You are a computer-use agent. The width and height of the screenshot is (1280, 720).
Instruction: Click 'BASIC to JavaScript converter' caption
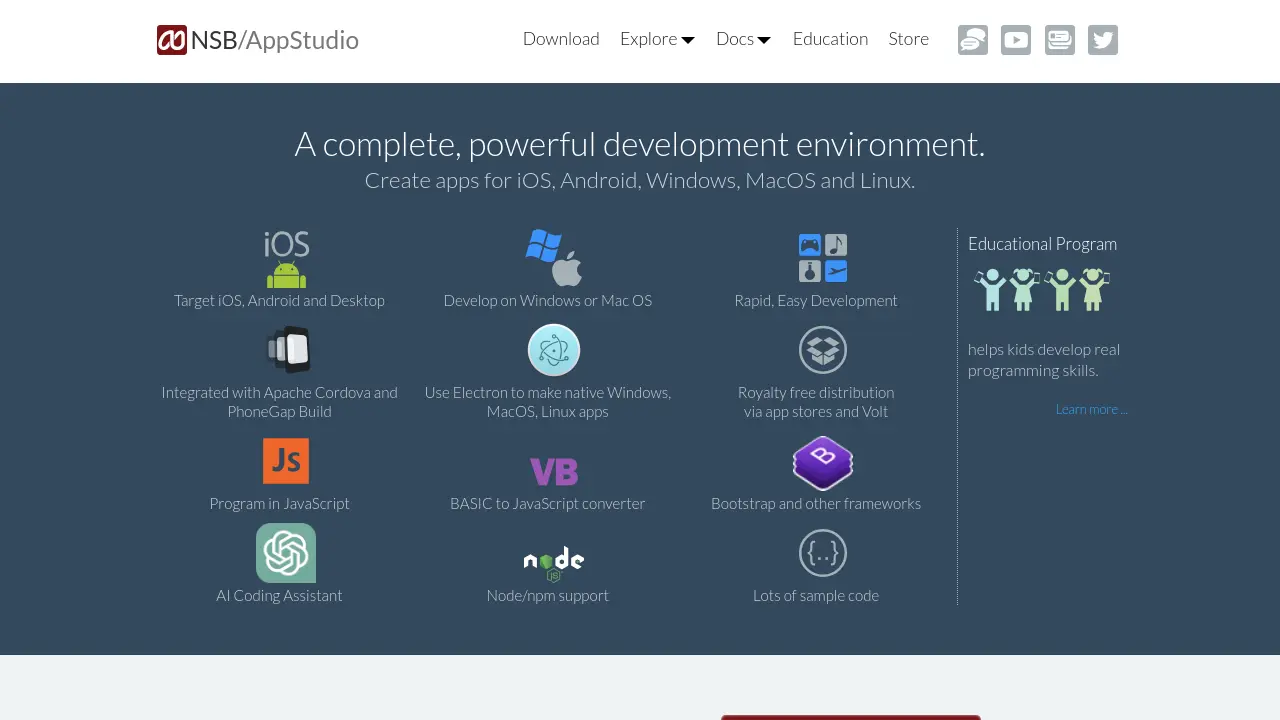click(548, 504)
